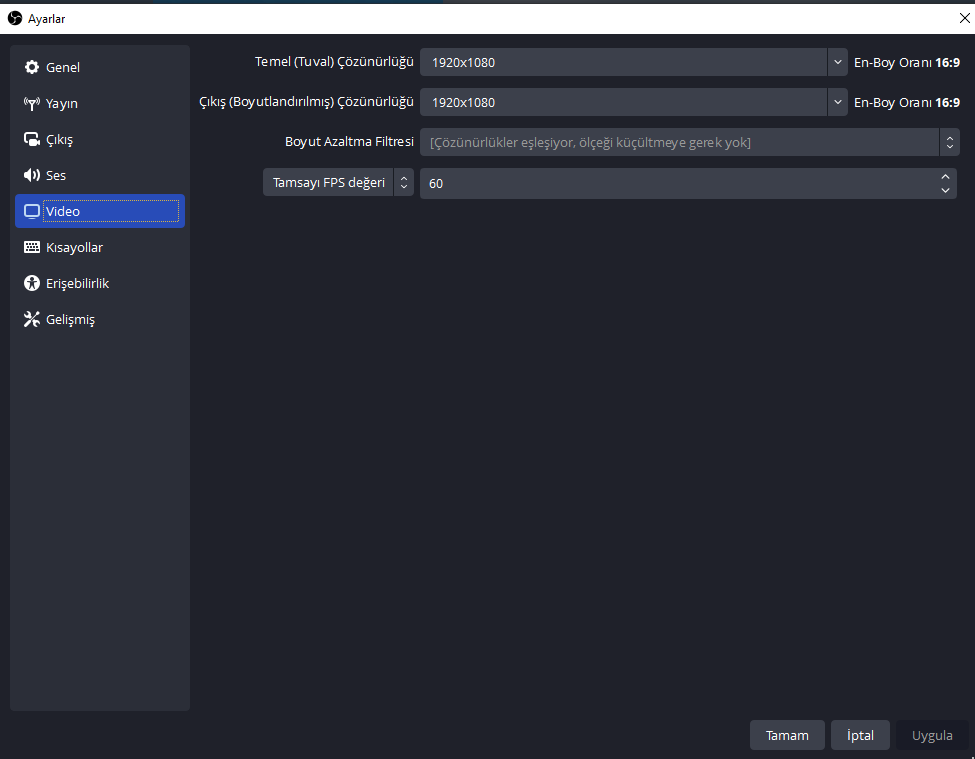Open Kısayollar hotkeys settings
Screen dimensions: 975x759
(x=99, y=247)
